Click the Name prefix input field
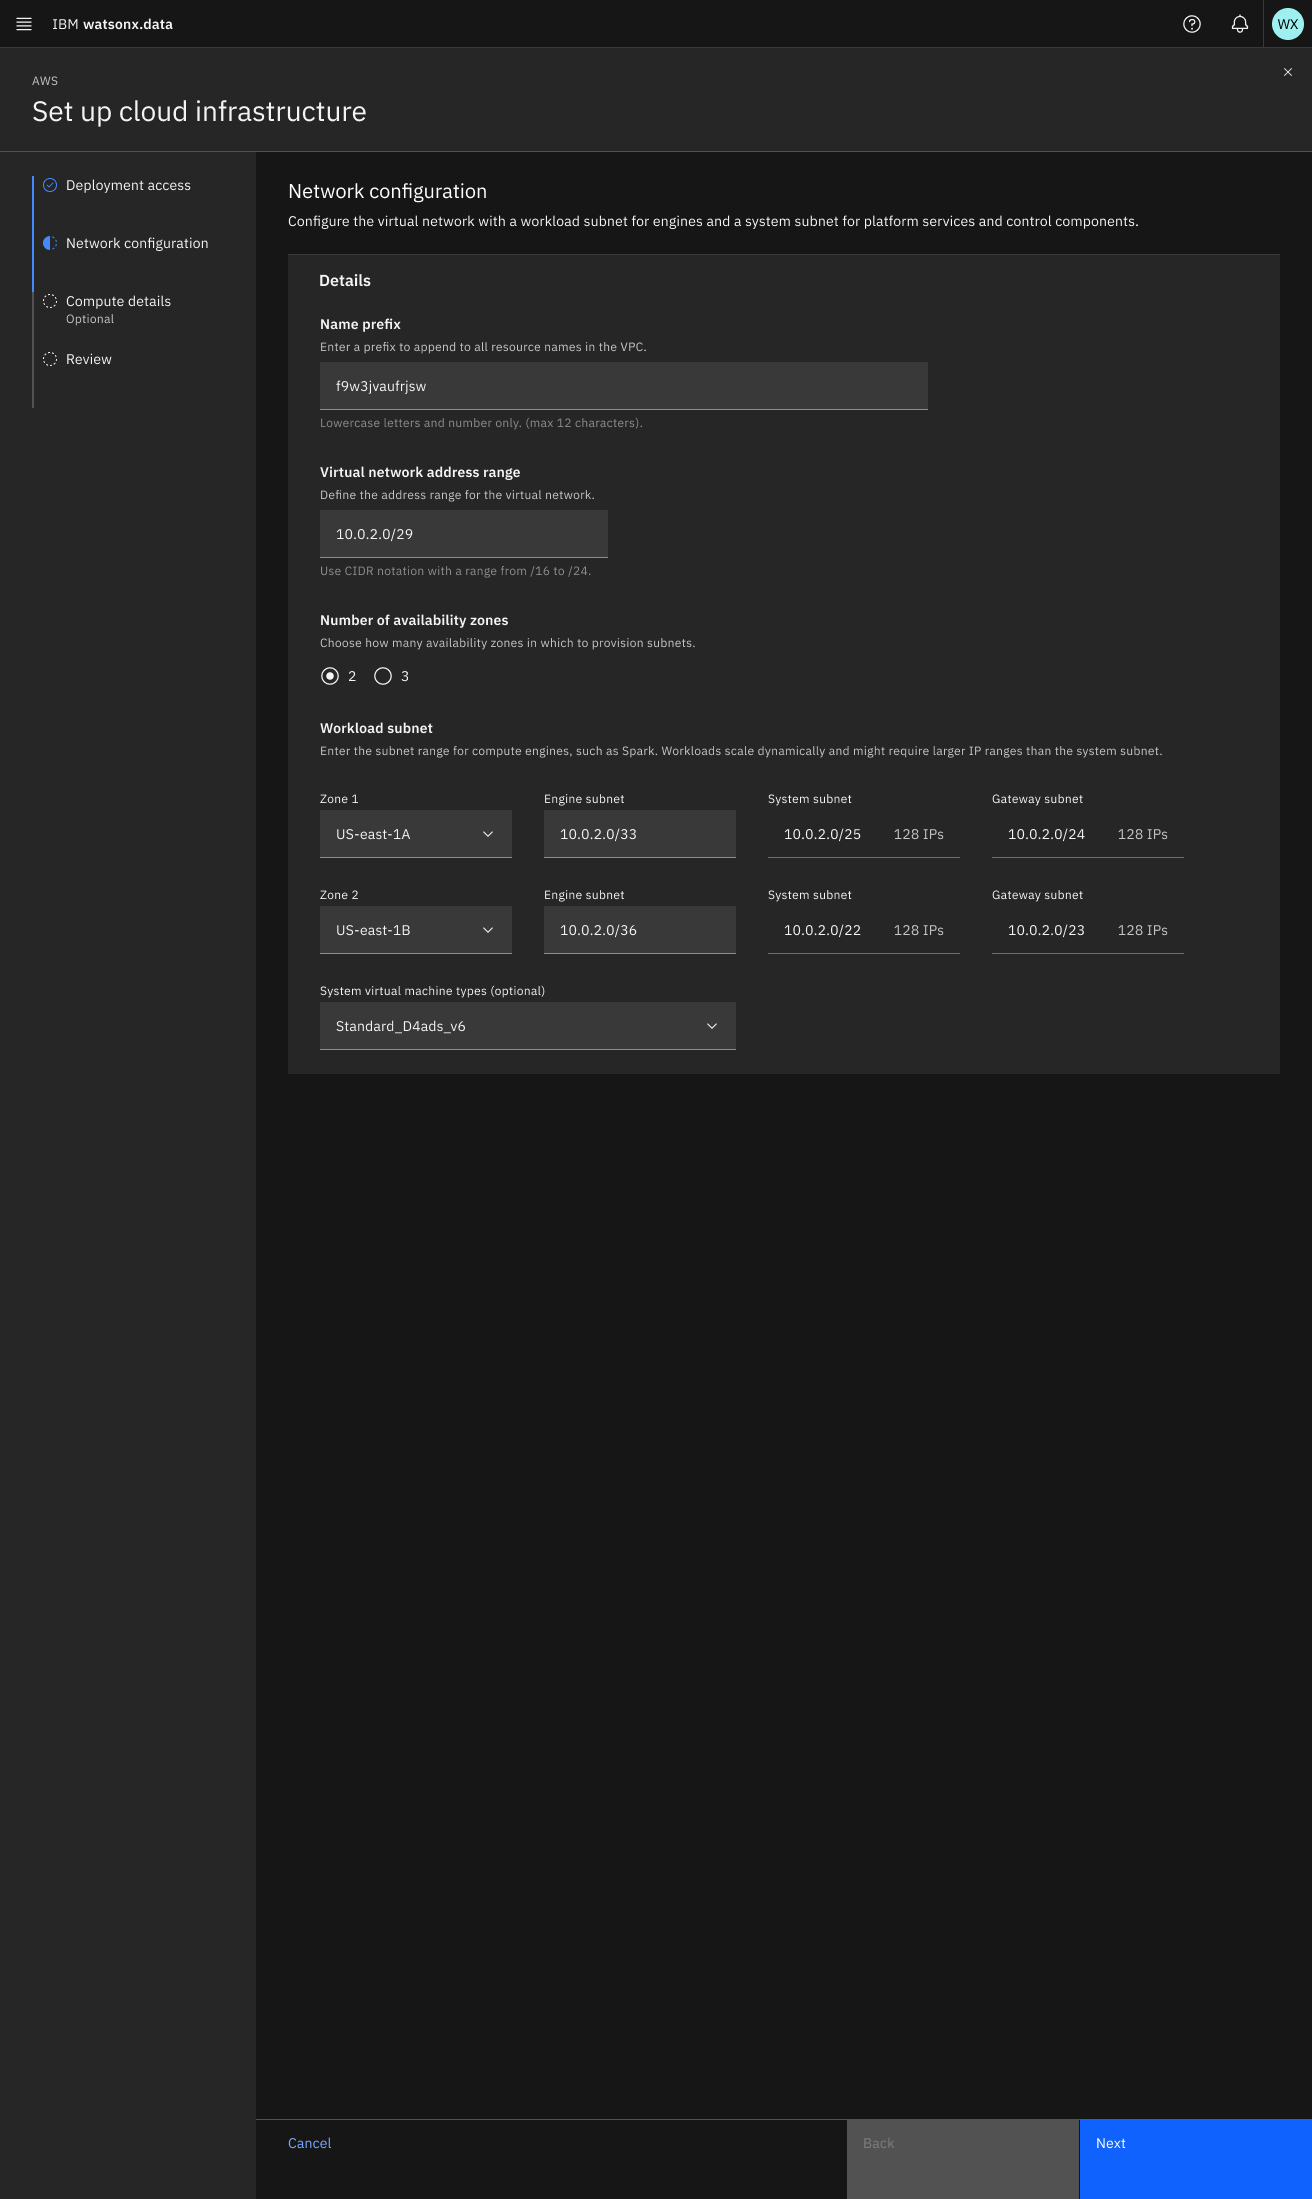 624,386
